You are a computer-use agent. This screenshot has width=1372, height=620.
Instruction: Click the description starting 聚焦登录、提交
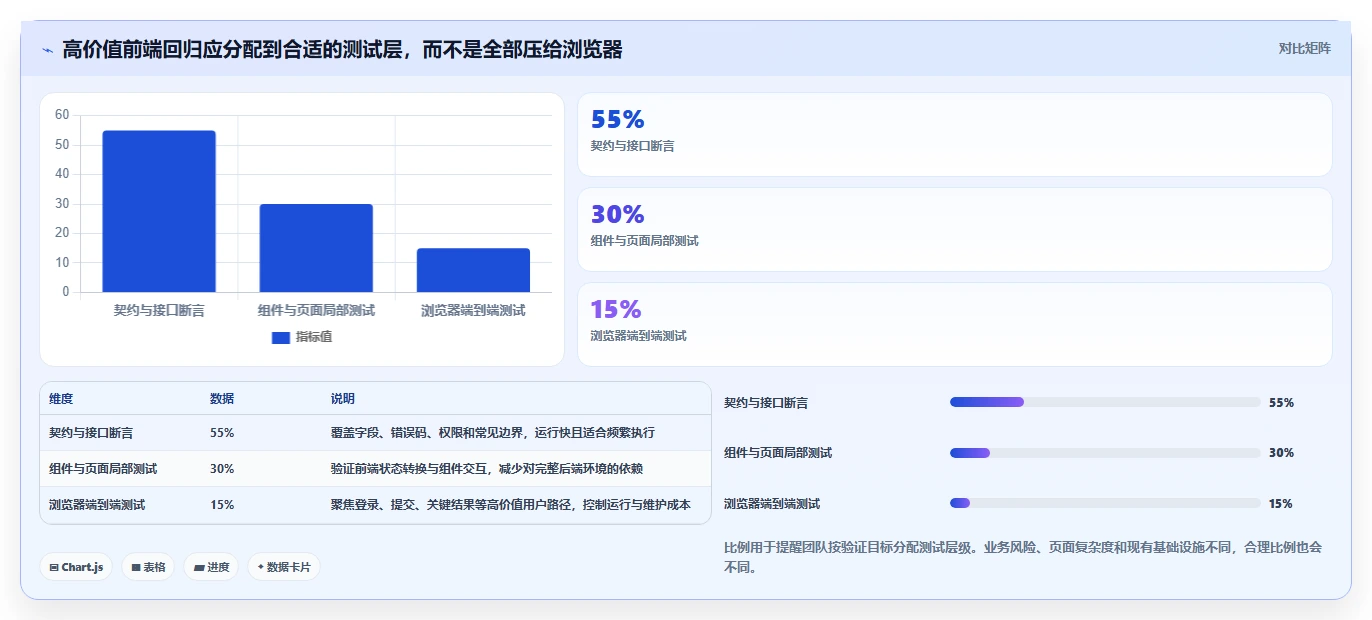tap(511, 505)
